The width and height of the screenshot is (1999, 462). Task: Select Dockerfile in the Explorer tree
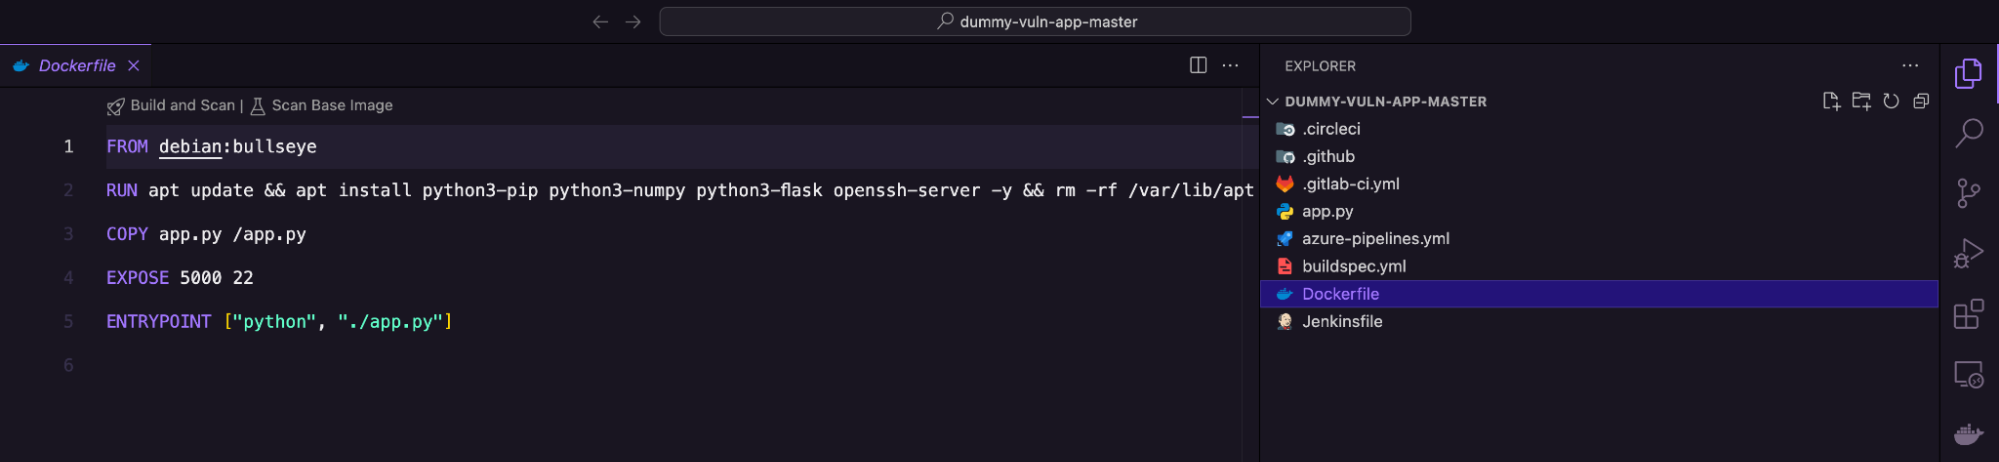tap(1599, 294)
